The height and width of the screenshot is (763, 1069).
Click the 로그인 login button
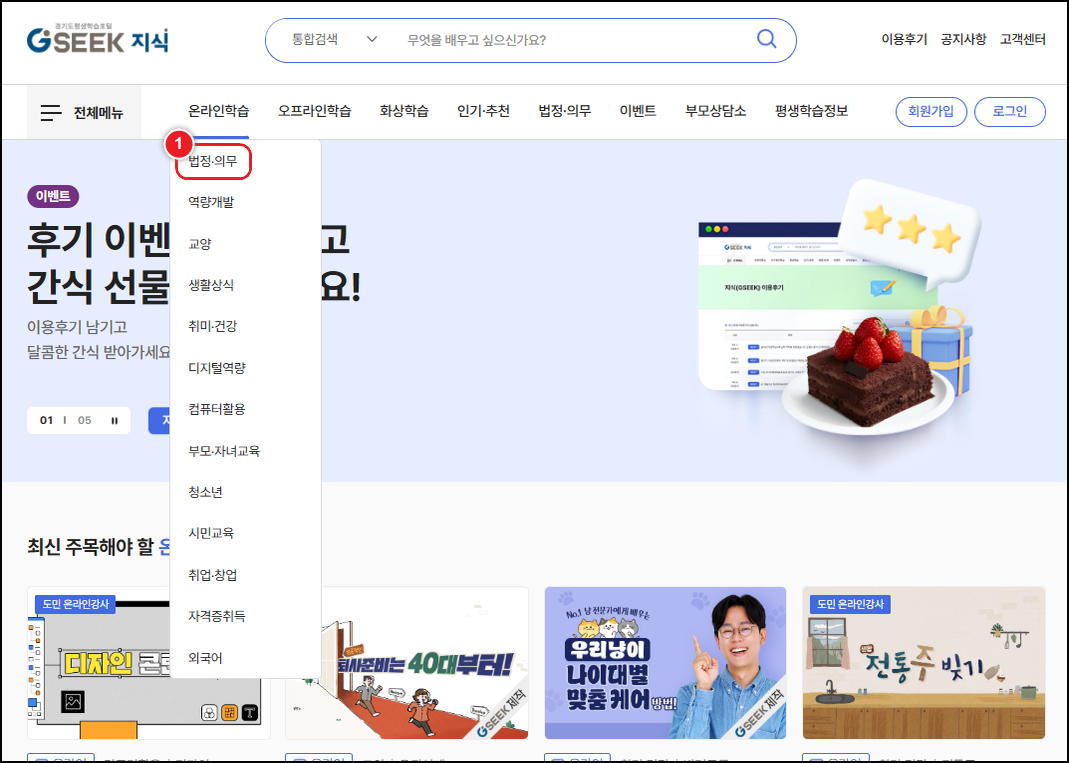coord(1010,112)
